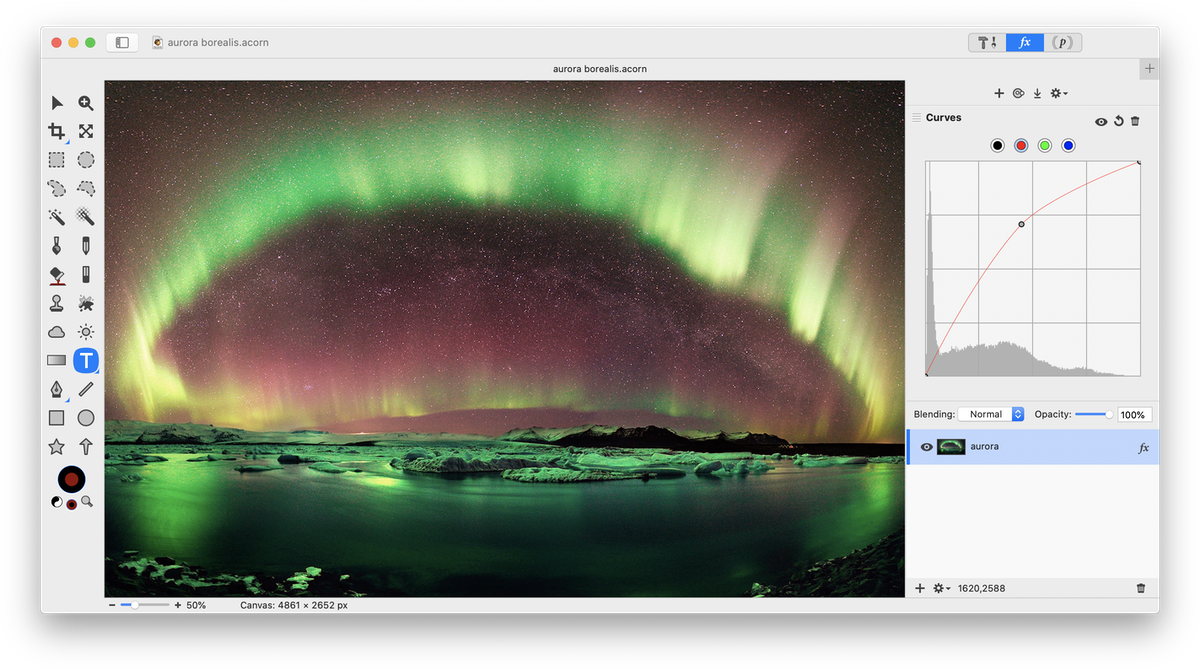Select the Clone Stamp tool

[x=57, y=303]
